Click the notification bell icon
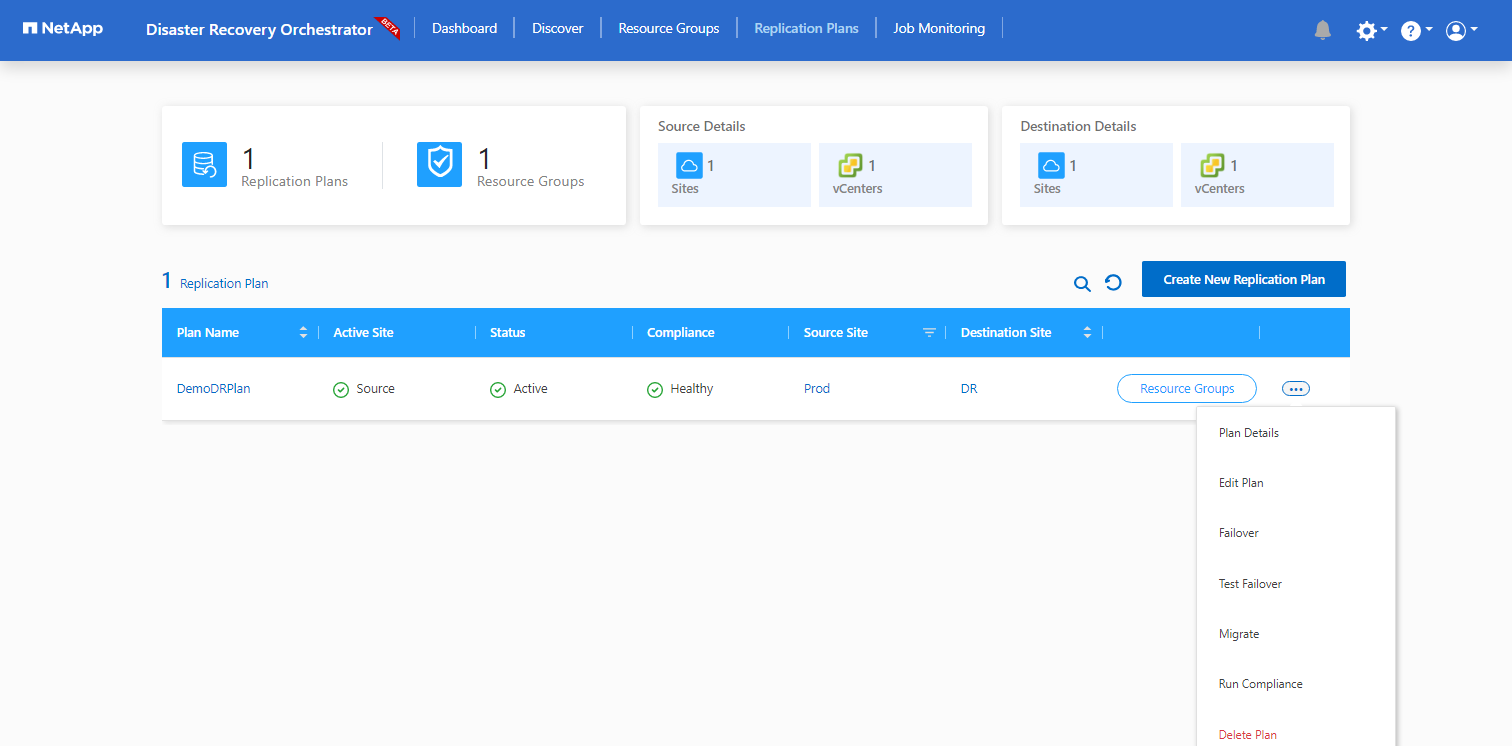1512x746 pixels. [x=1323, y=30]
